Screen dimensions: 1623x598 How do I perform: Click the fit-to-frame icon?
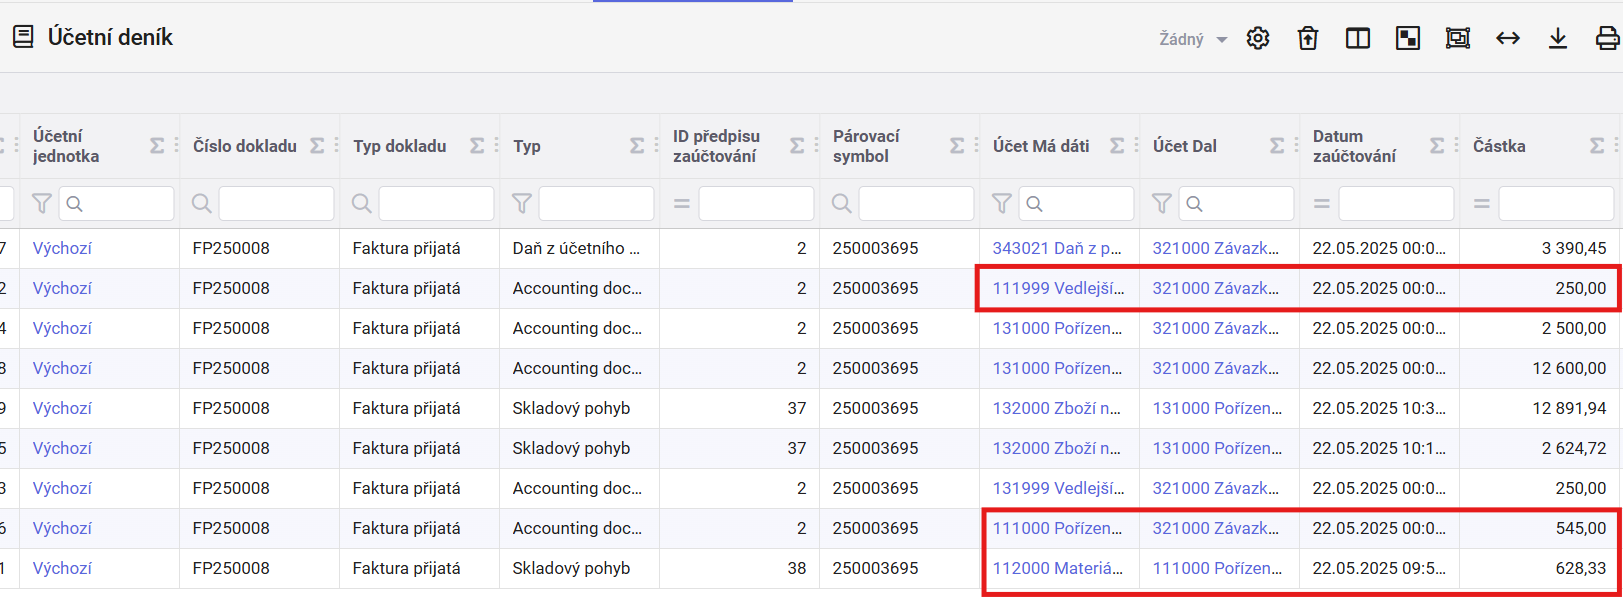(x=1458, y=38)
